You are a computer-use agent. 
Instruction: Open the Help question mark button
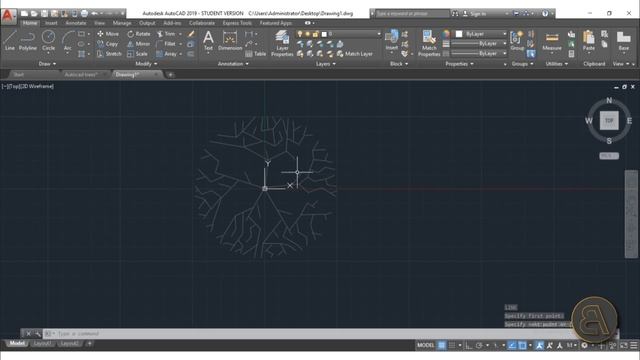click(545, 13)
